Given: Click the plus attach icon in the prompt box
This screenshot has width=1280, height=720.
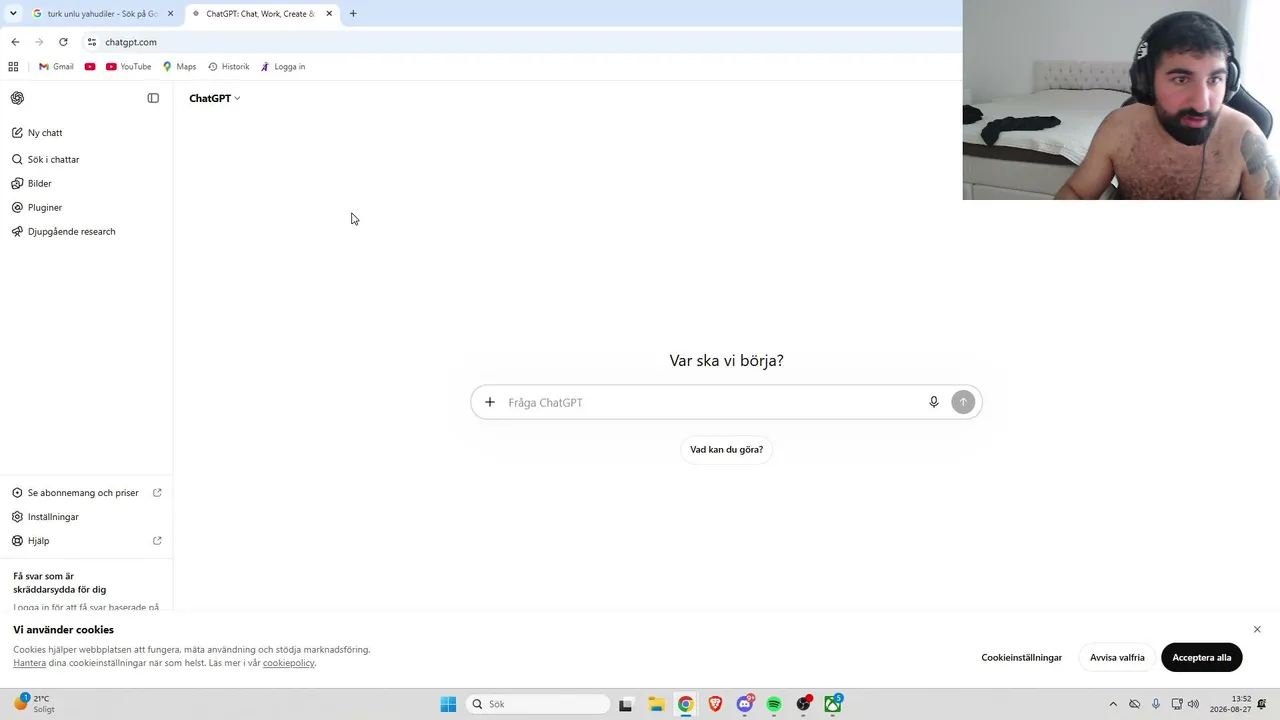Looking at the screenshot, I should 490,402.
